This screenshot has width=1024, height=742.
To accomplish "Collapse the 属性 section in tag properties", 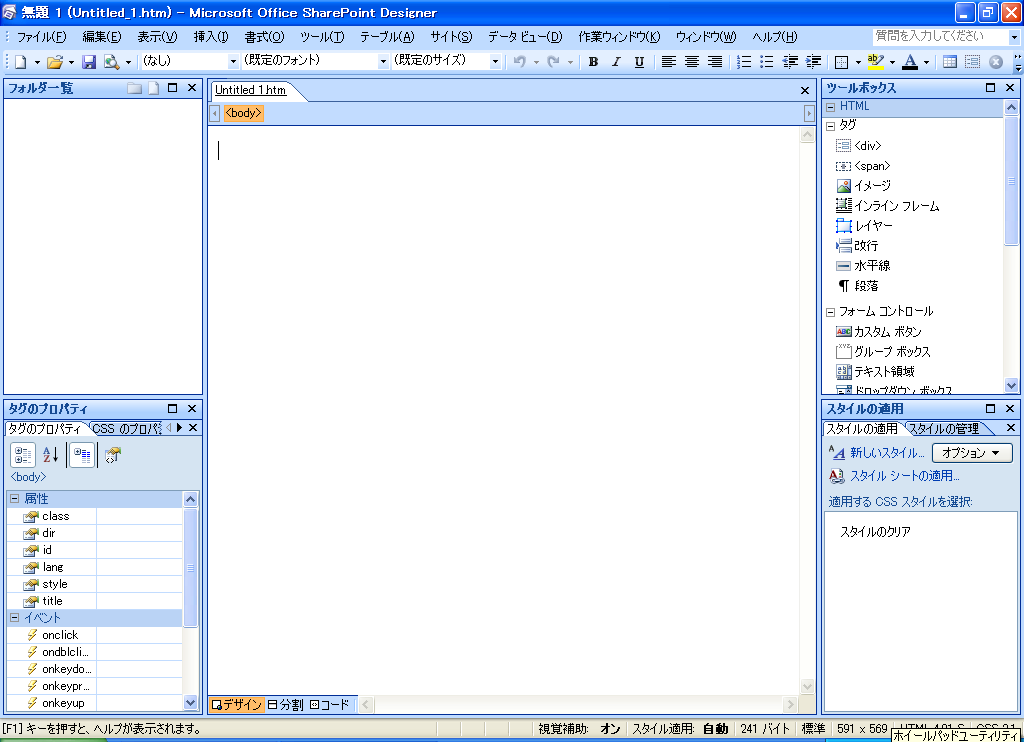I will 14,498.
